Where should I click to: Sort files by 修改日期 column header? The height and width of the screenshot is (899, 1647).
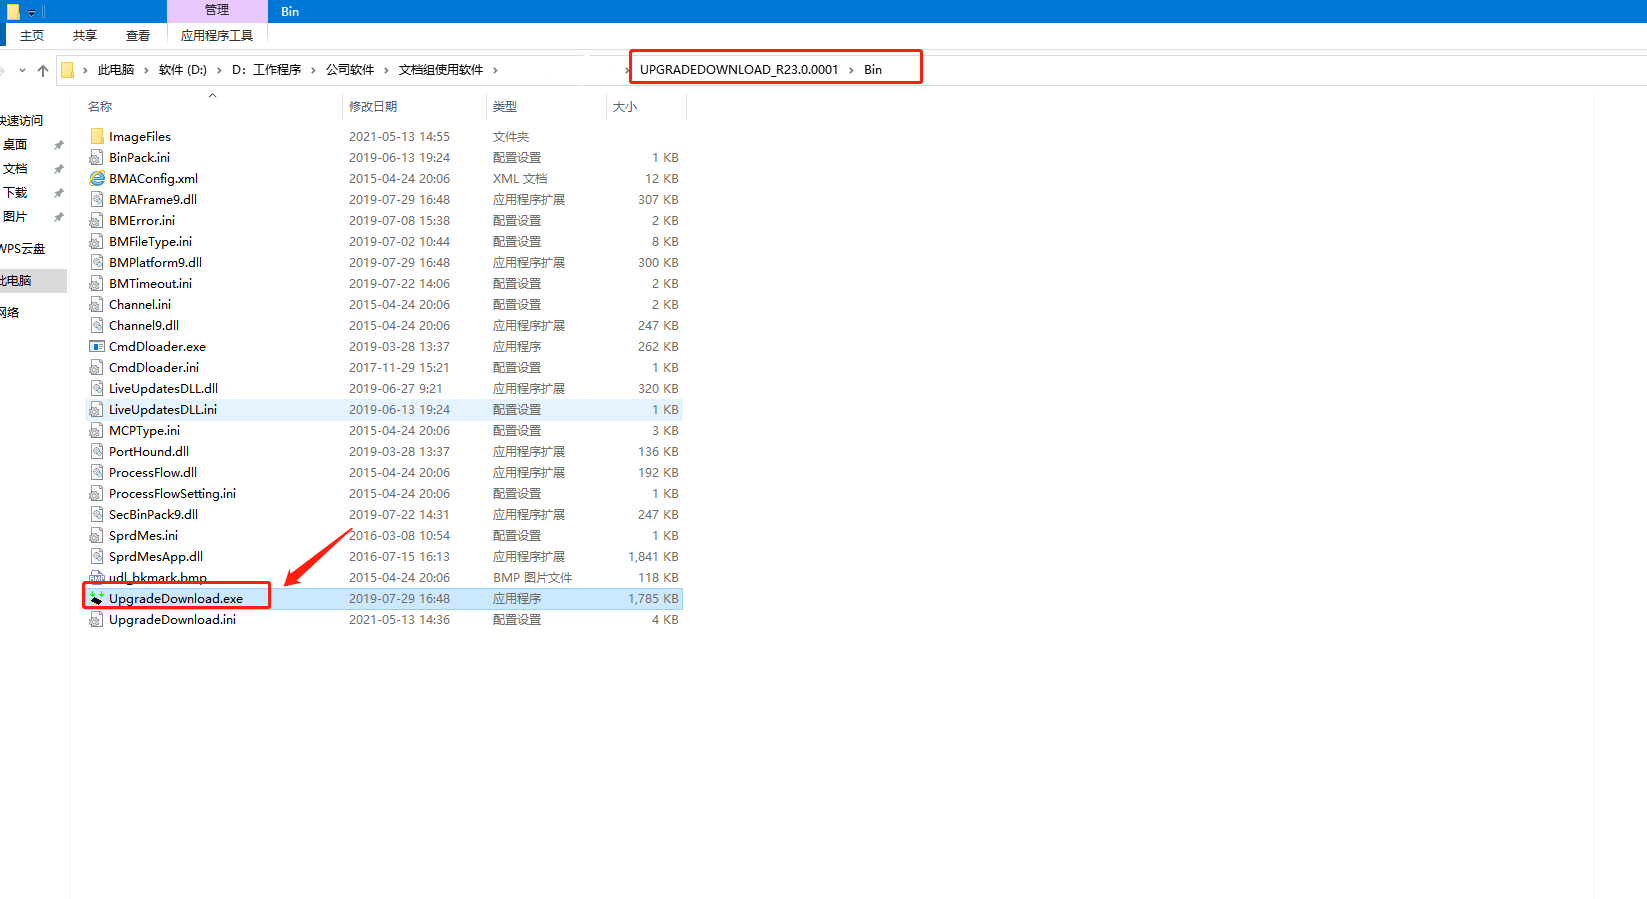[x=373, y=106]
